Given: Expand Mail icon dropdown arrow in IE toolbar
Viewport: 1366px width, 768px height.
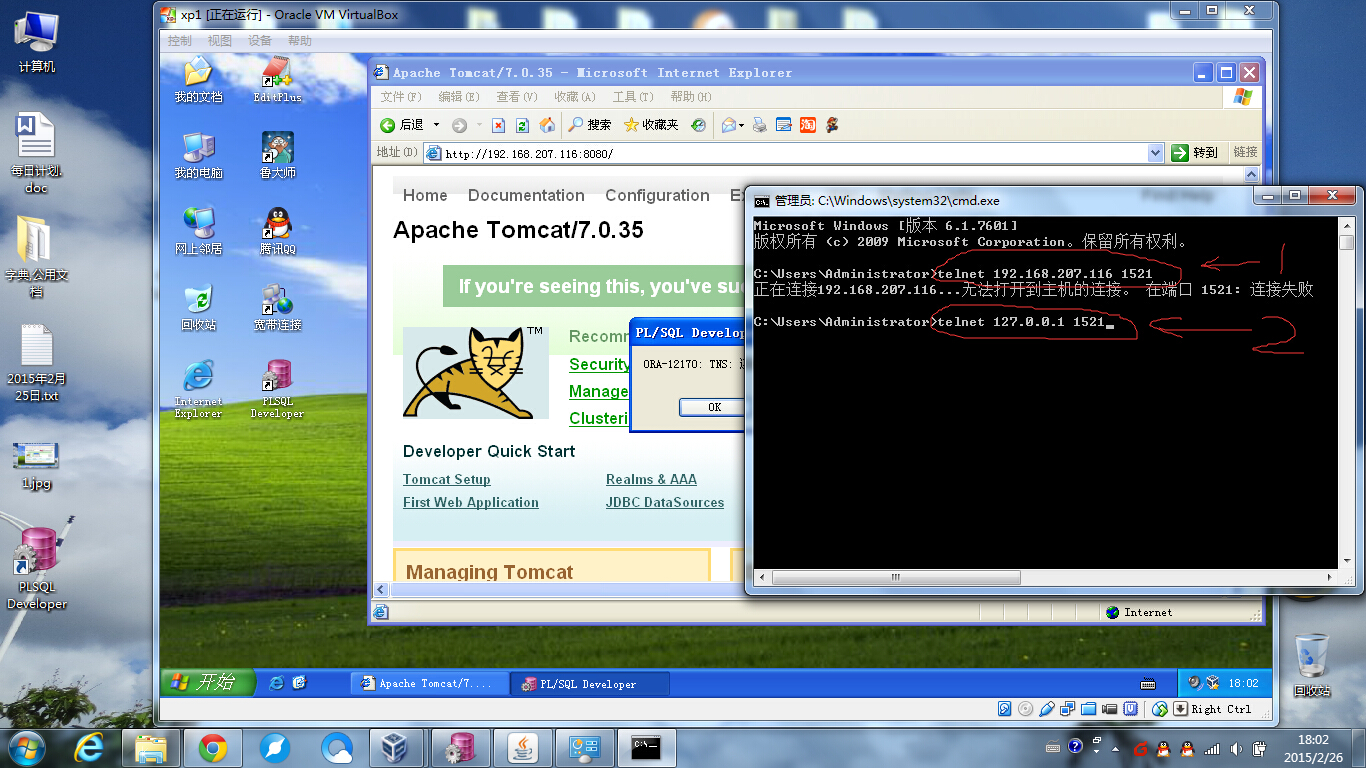Looking at the screenshot, I should coord(741,125).
